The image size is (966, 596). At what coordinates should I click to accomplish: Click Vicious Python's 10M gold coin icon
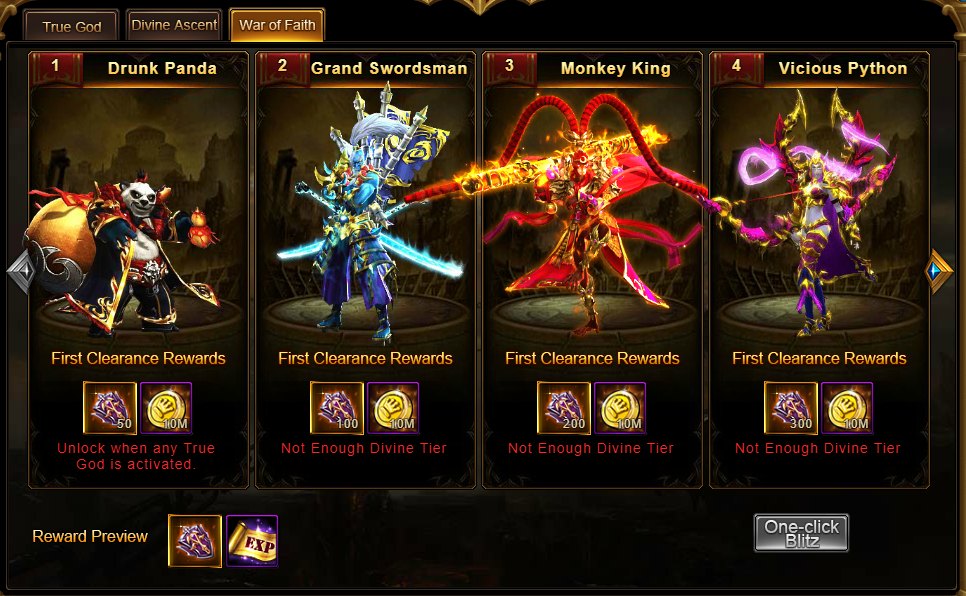pos(847,408)
